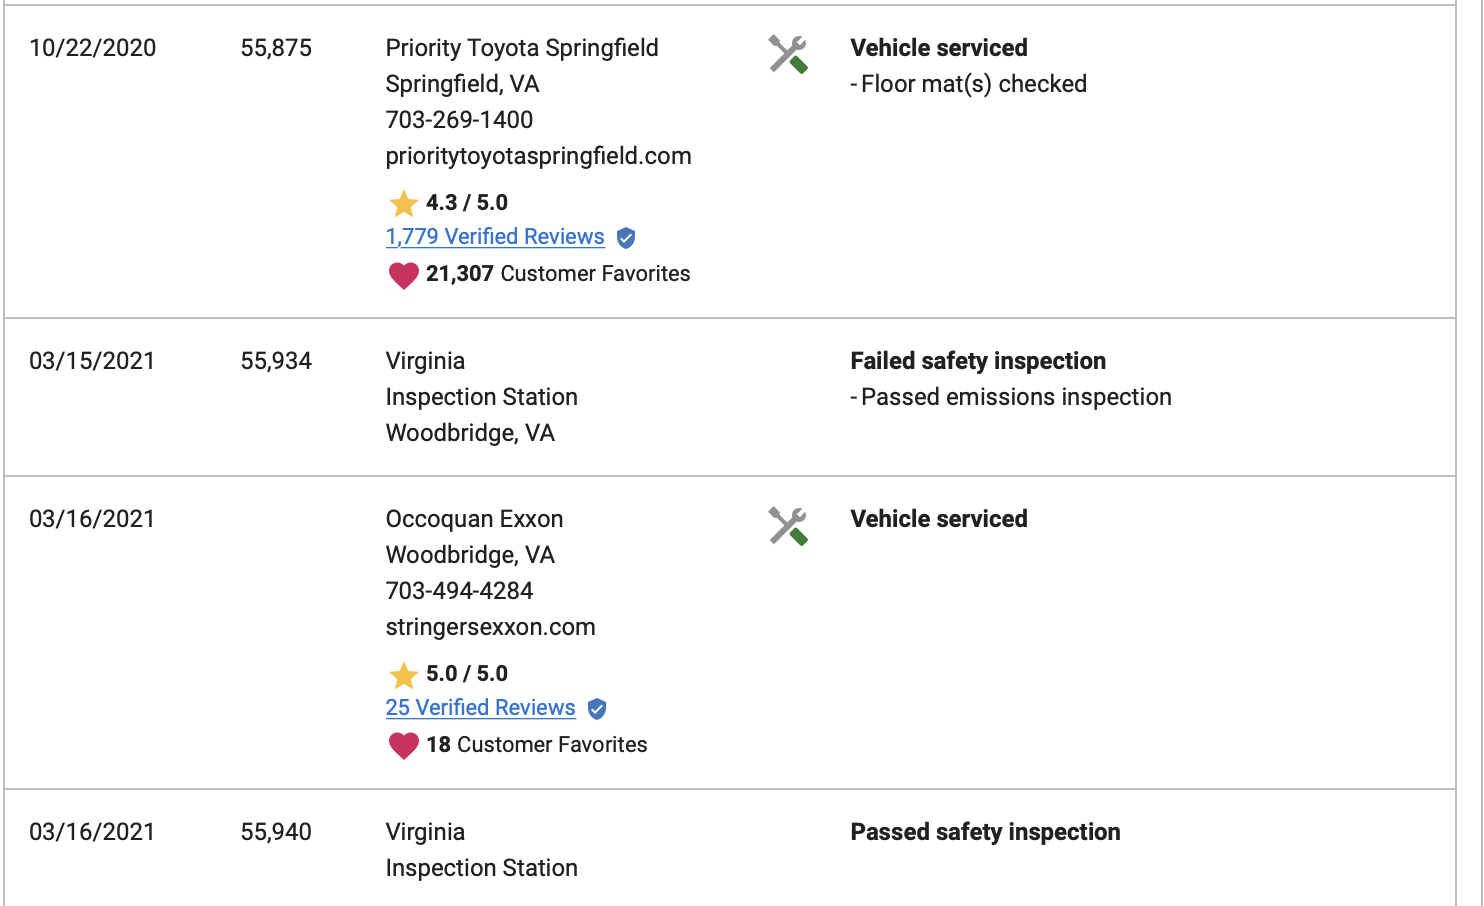Click the 55,934 mileage reading
Image resolution: width=1484 pixels, height=906 pixels.
pyautogui.click(x=276, y=361)
